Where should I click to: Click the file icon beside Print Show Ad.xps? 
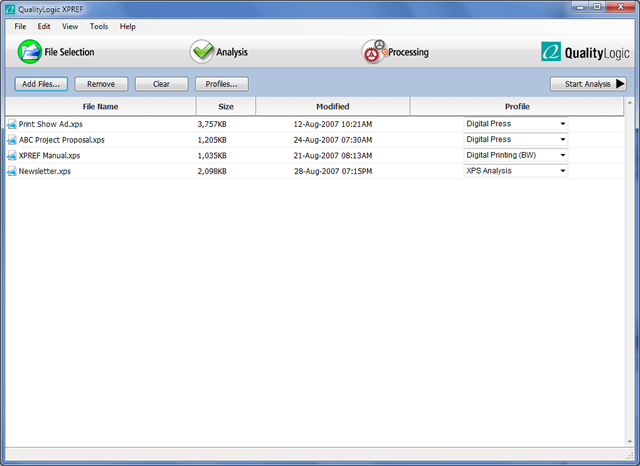(12, 124)
